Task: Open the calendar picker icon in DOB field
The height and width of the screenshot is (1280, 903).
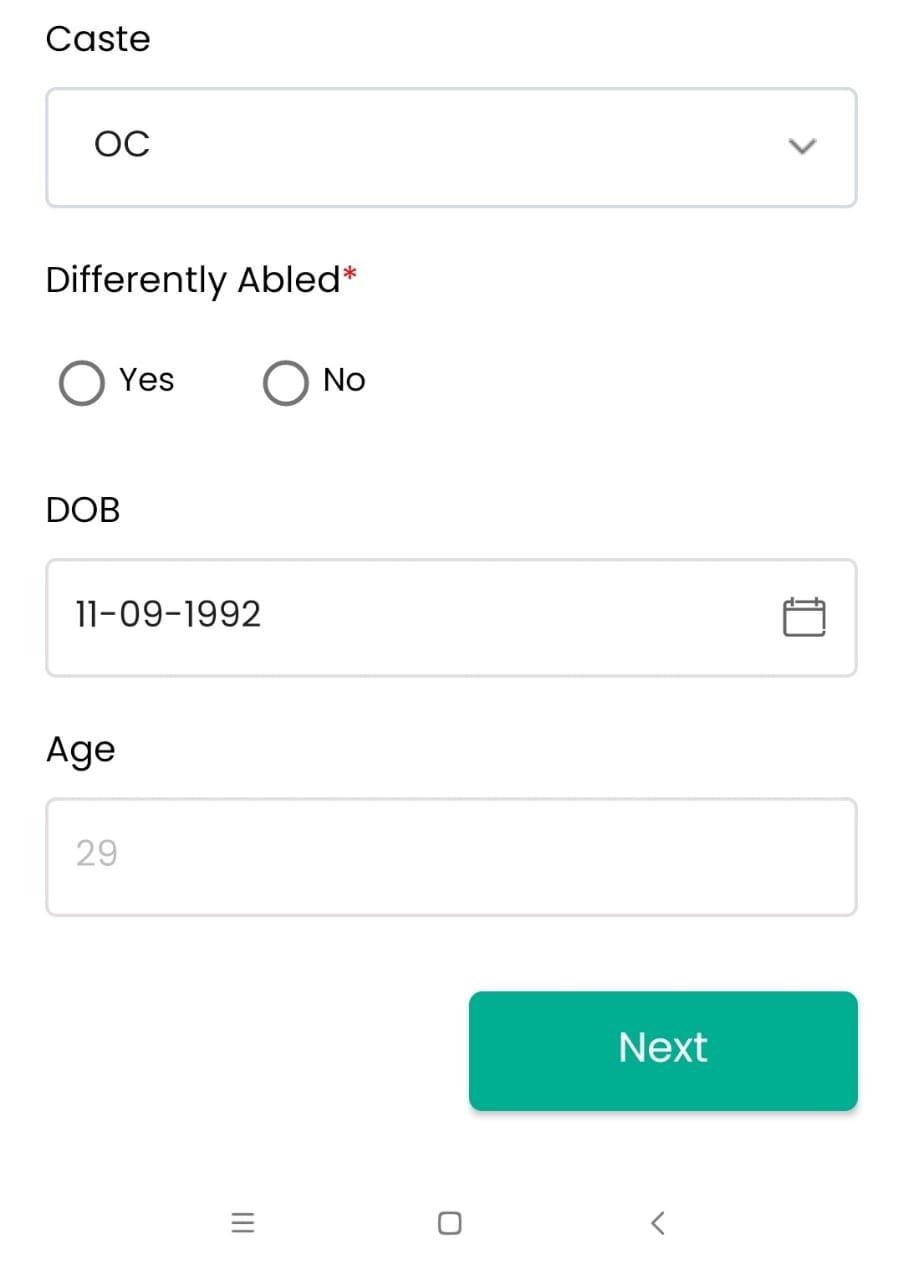Action: click(x=803, y=617)
